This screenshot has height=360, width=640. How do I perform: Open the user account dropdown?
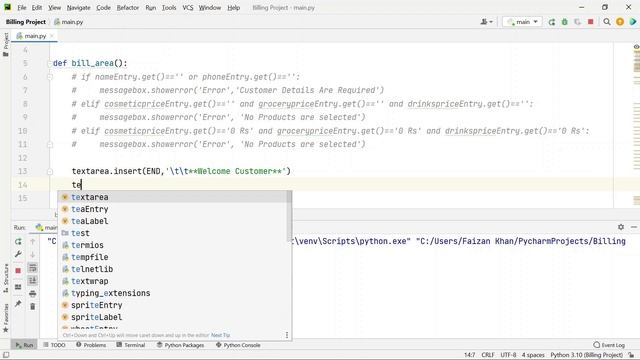[487, 22]
